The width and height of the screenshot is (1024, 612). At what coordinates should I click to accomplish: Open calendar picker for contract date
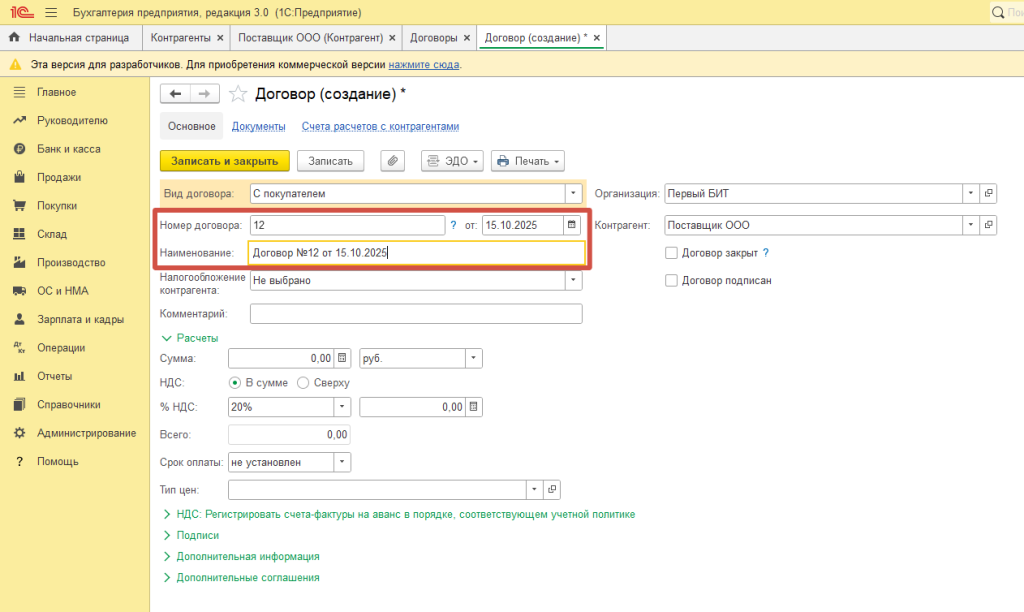(x=572, y=225)
